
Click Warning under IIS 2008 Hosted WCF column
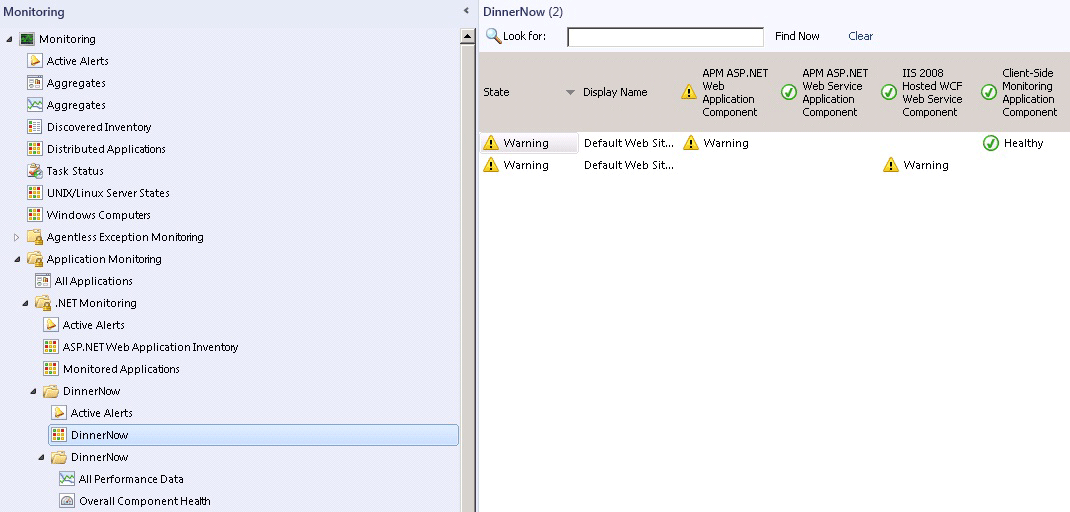(925, 165)
